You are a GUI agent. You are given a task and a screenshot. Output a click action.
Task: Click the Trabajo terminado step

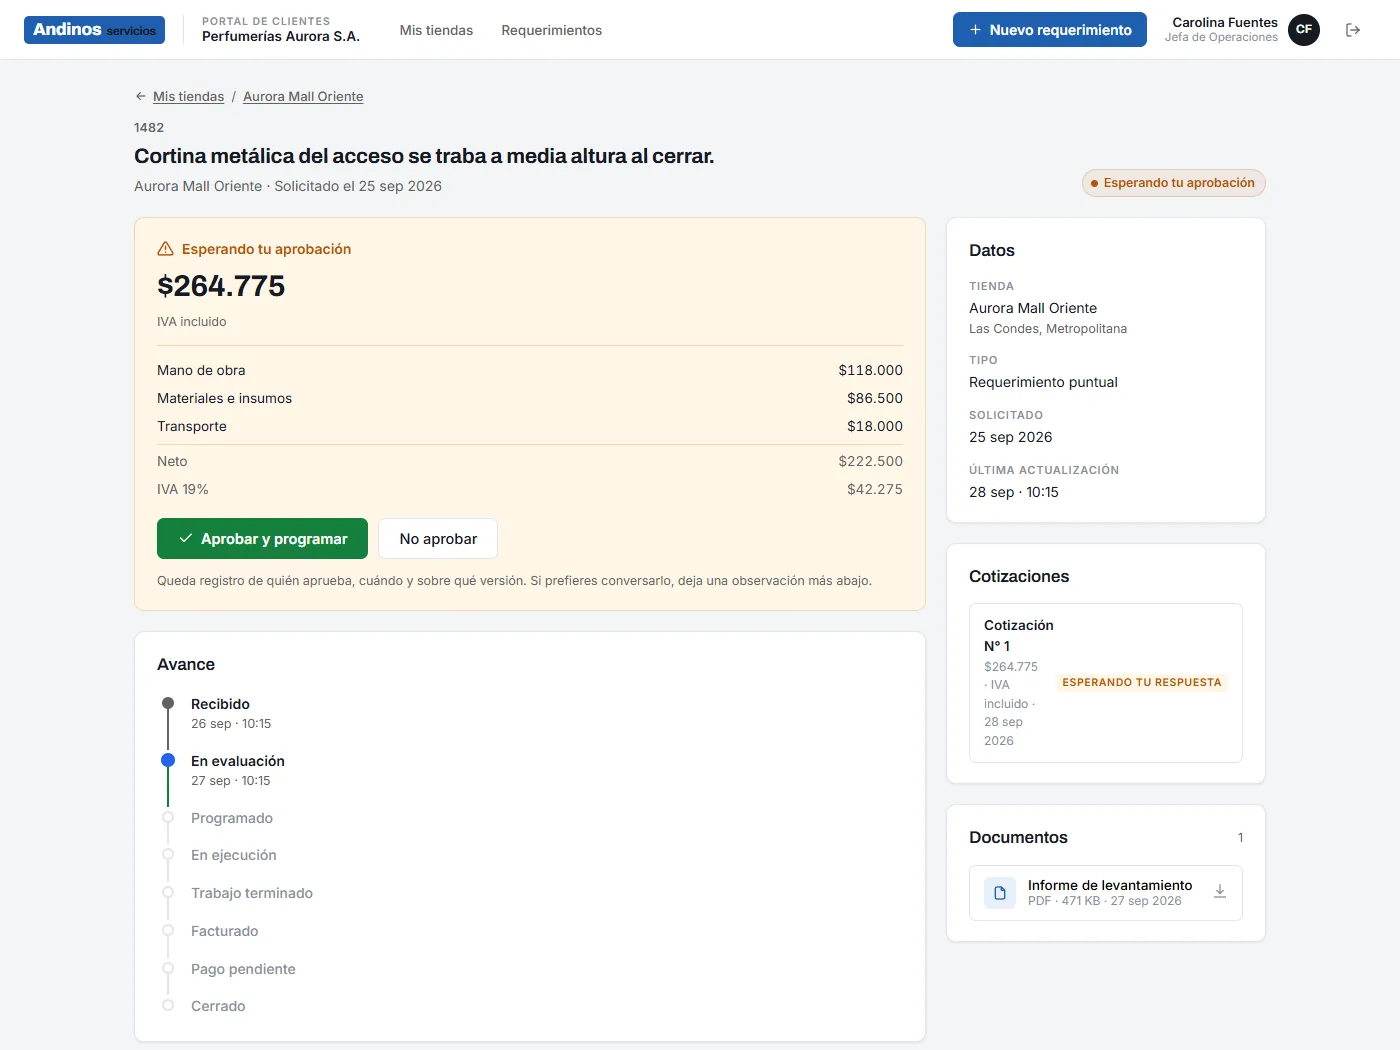pyautogui.click(x=252, y=893)
